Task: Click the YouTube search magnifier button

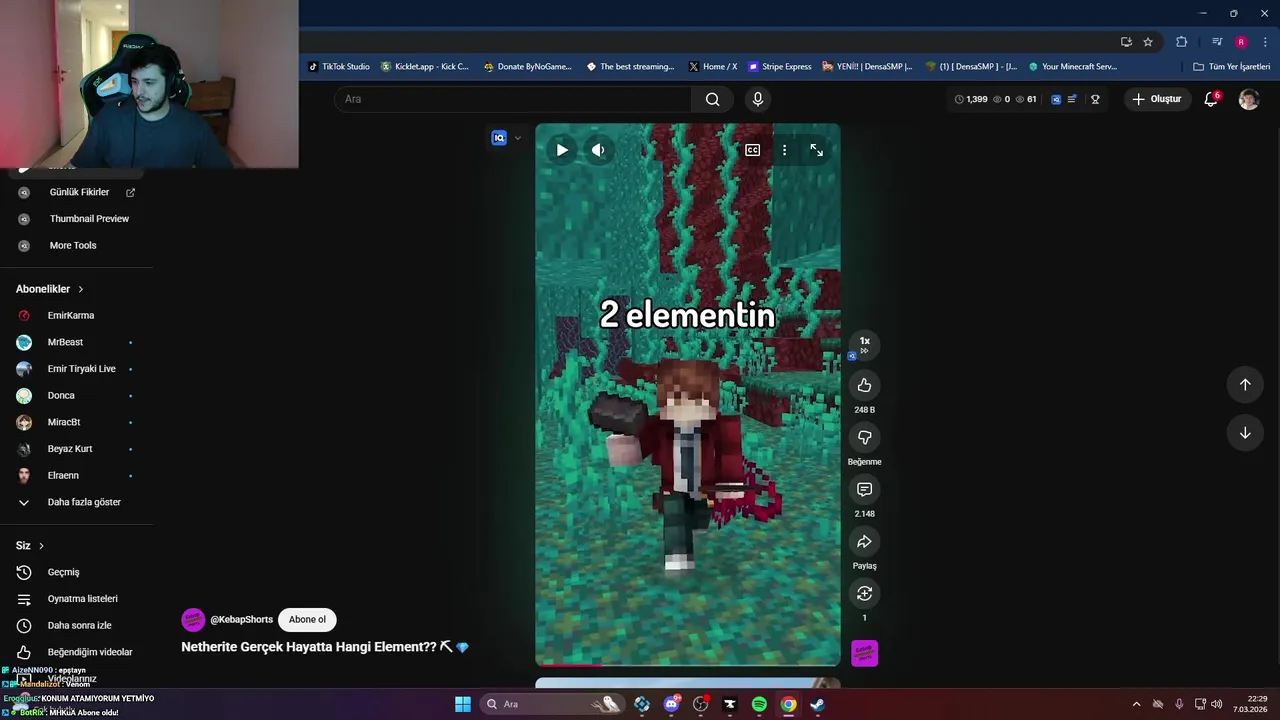Action: (712, 99)
